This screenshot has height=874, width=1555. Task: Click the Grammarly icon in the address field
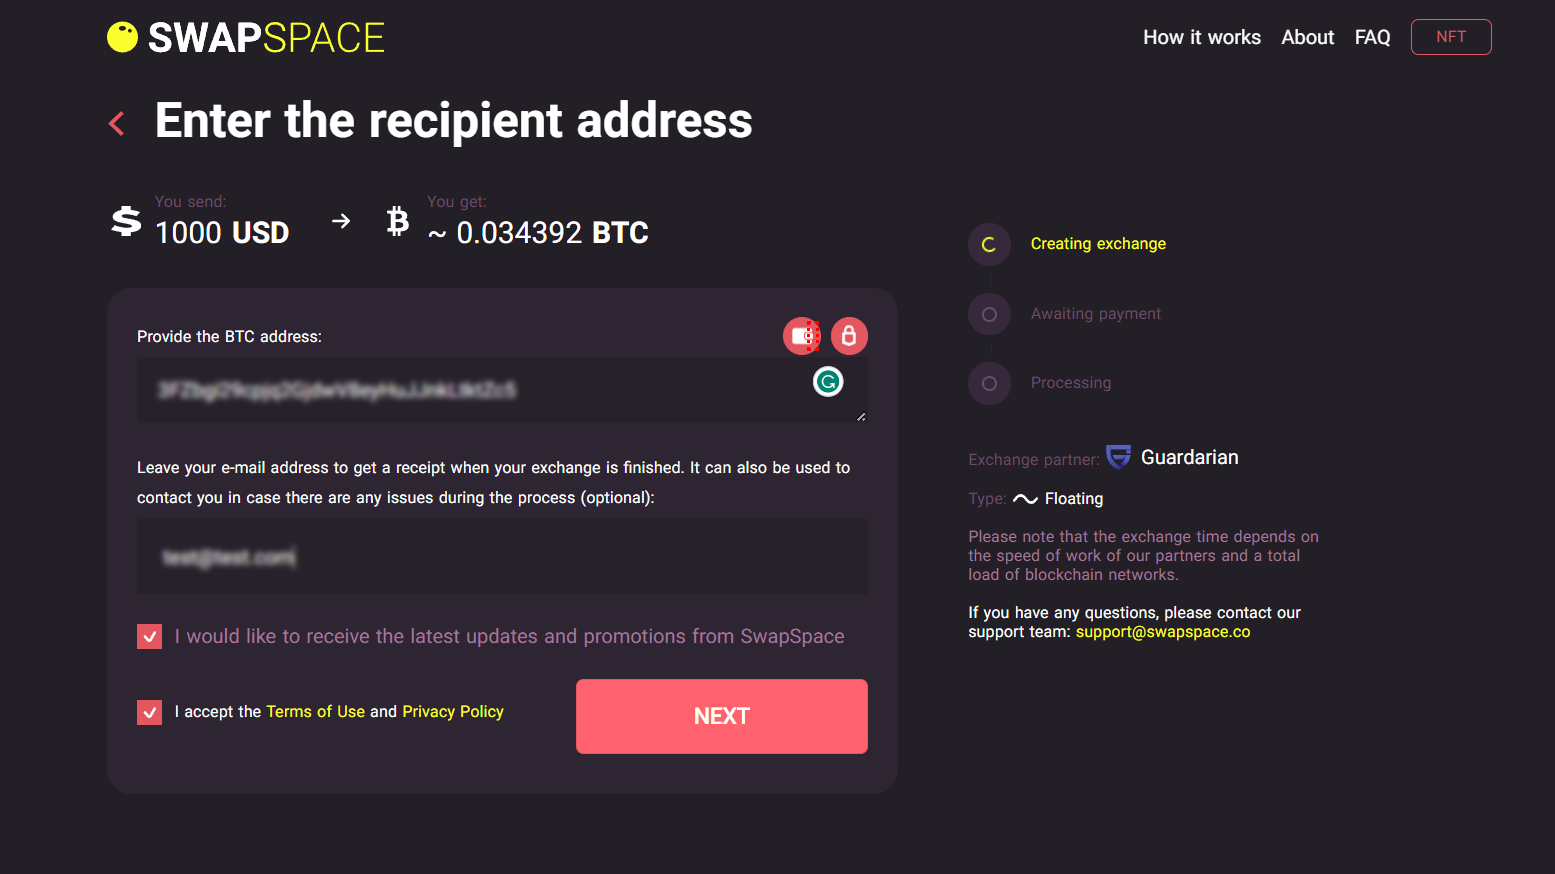[x=828, y=382]
